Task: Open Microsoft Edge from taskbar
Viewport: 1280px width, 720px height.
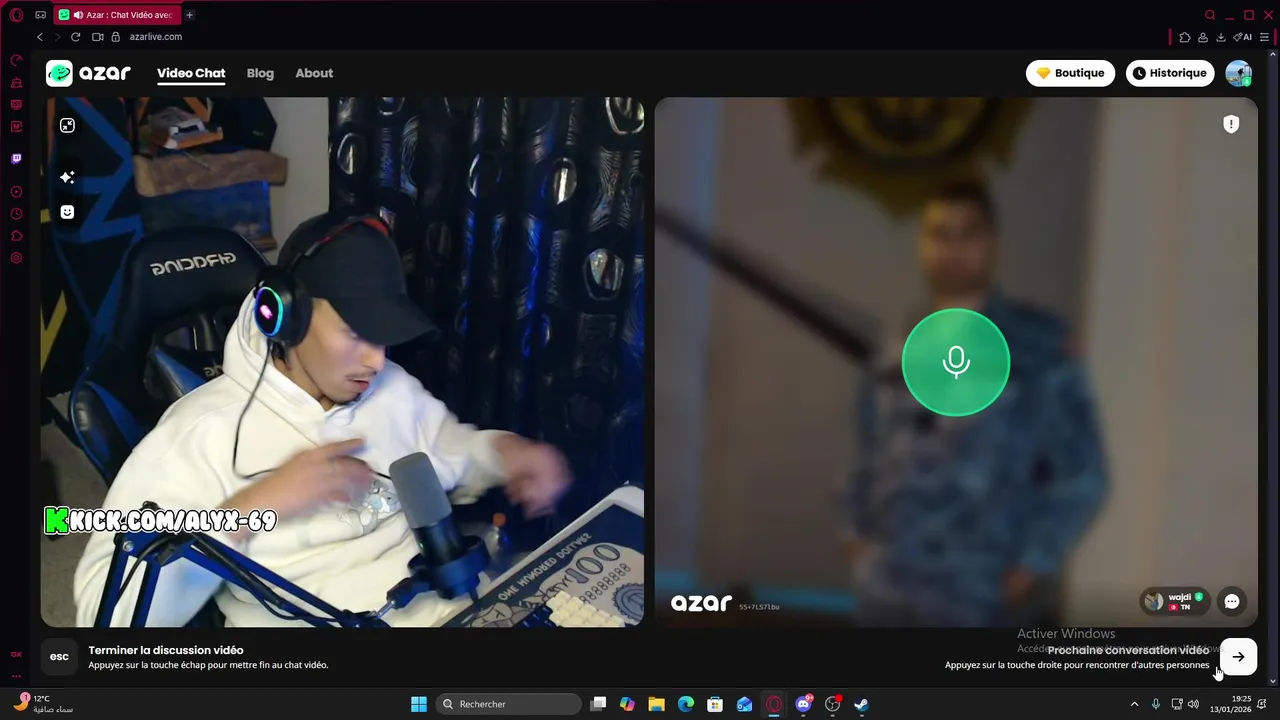Action: pos(685,704)
